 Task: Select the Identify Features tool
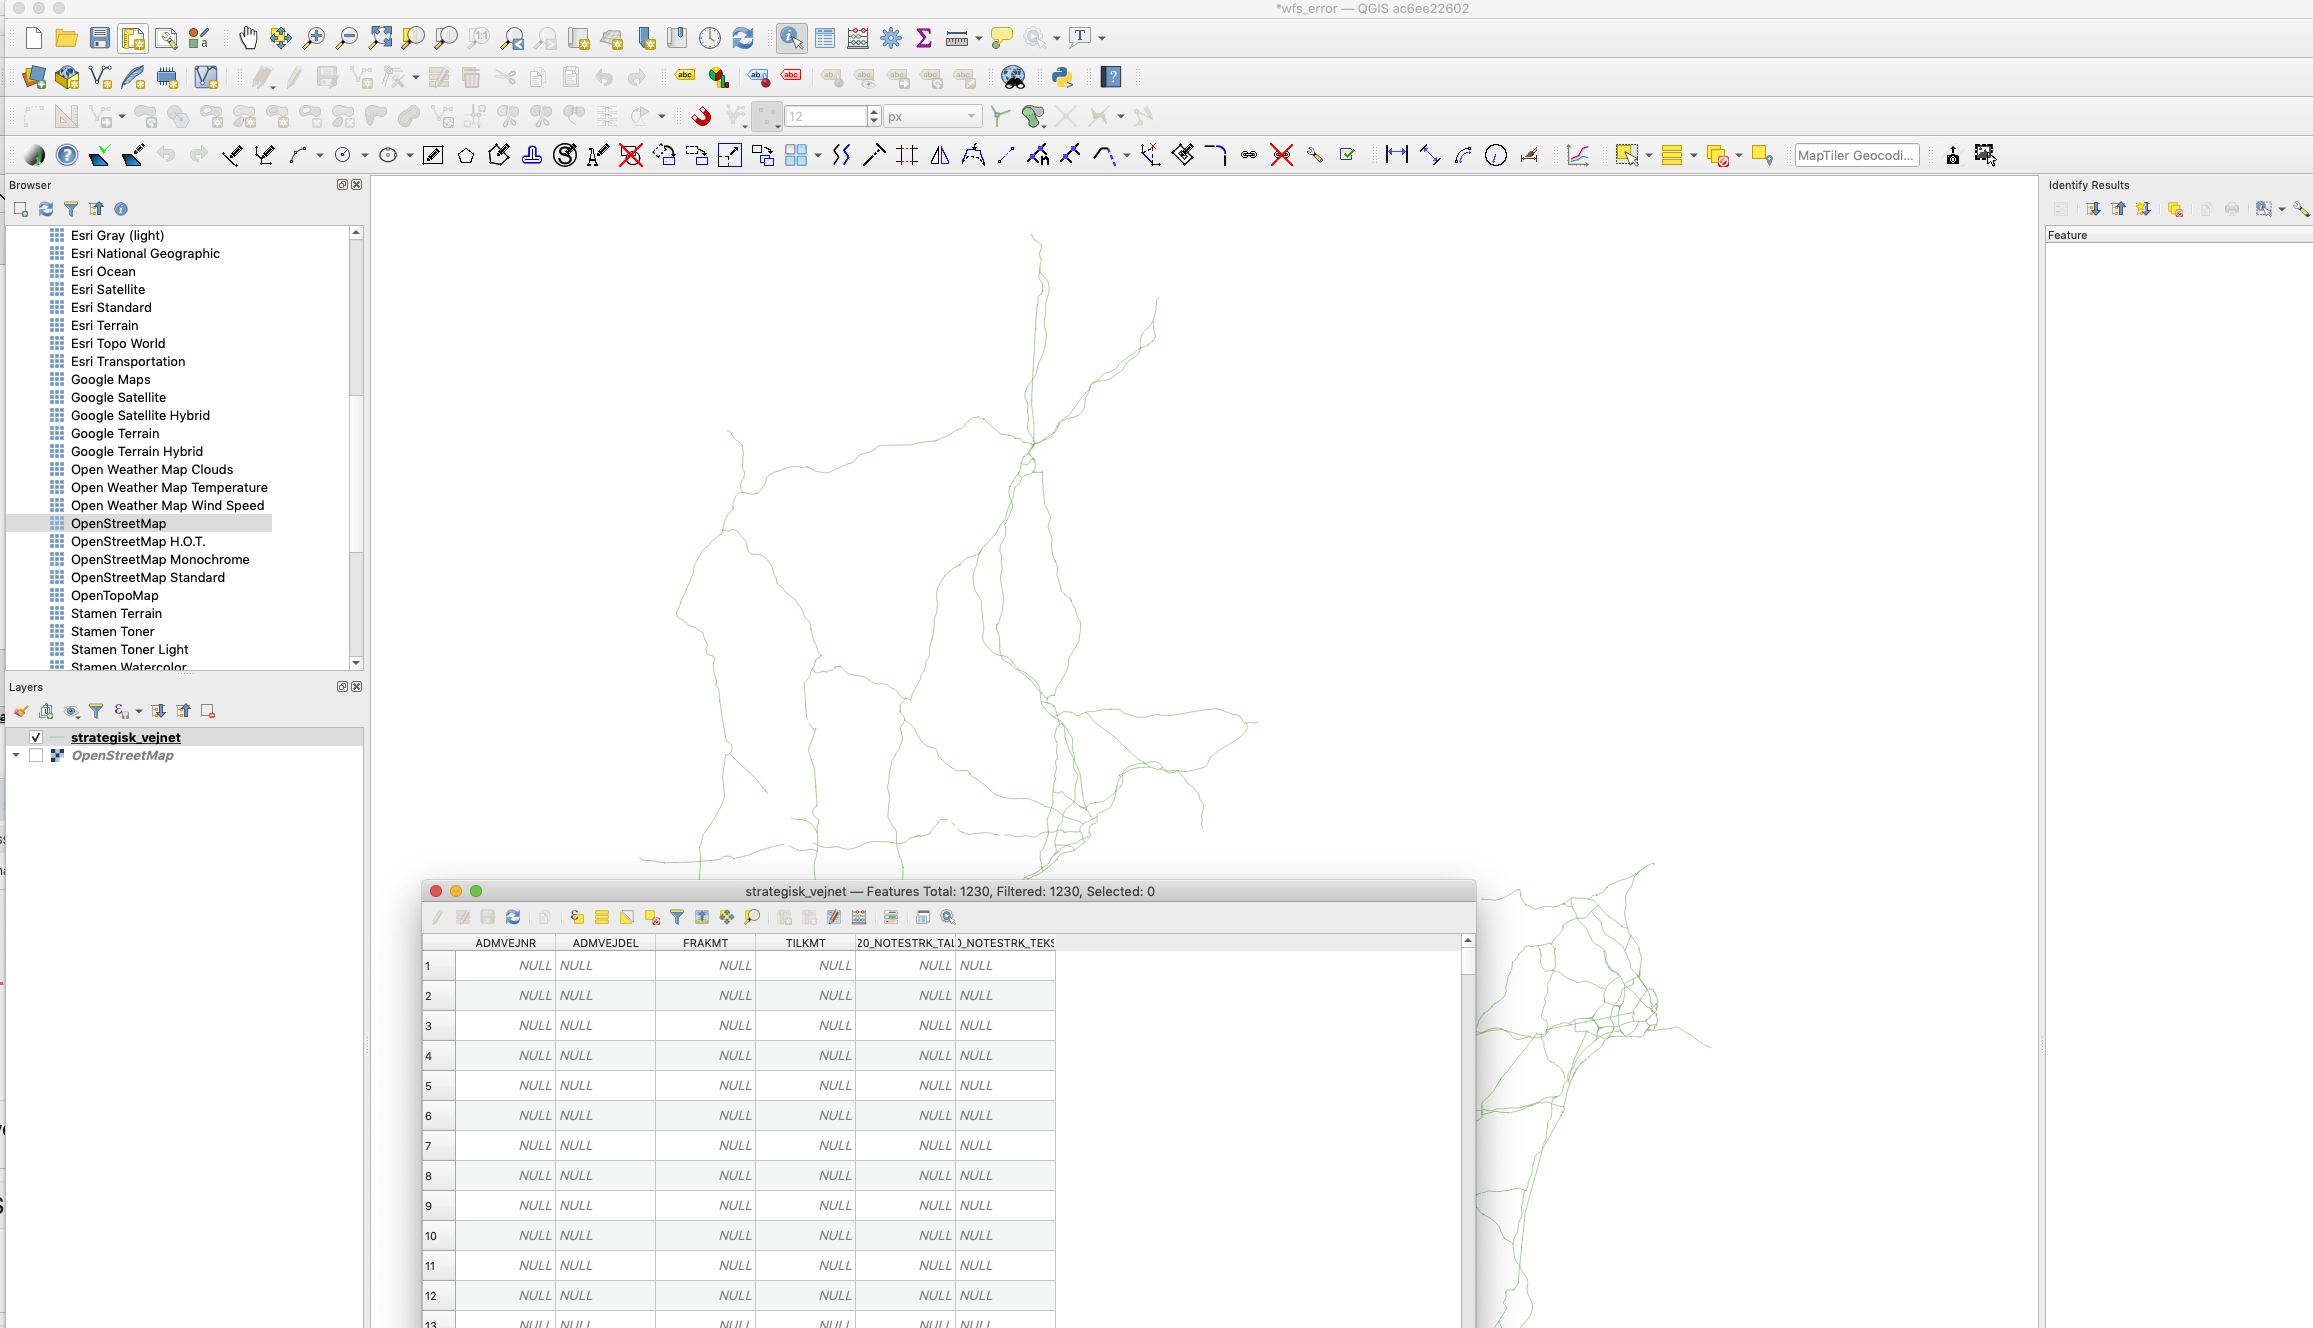click(790, 38)
